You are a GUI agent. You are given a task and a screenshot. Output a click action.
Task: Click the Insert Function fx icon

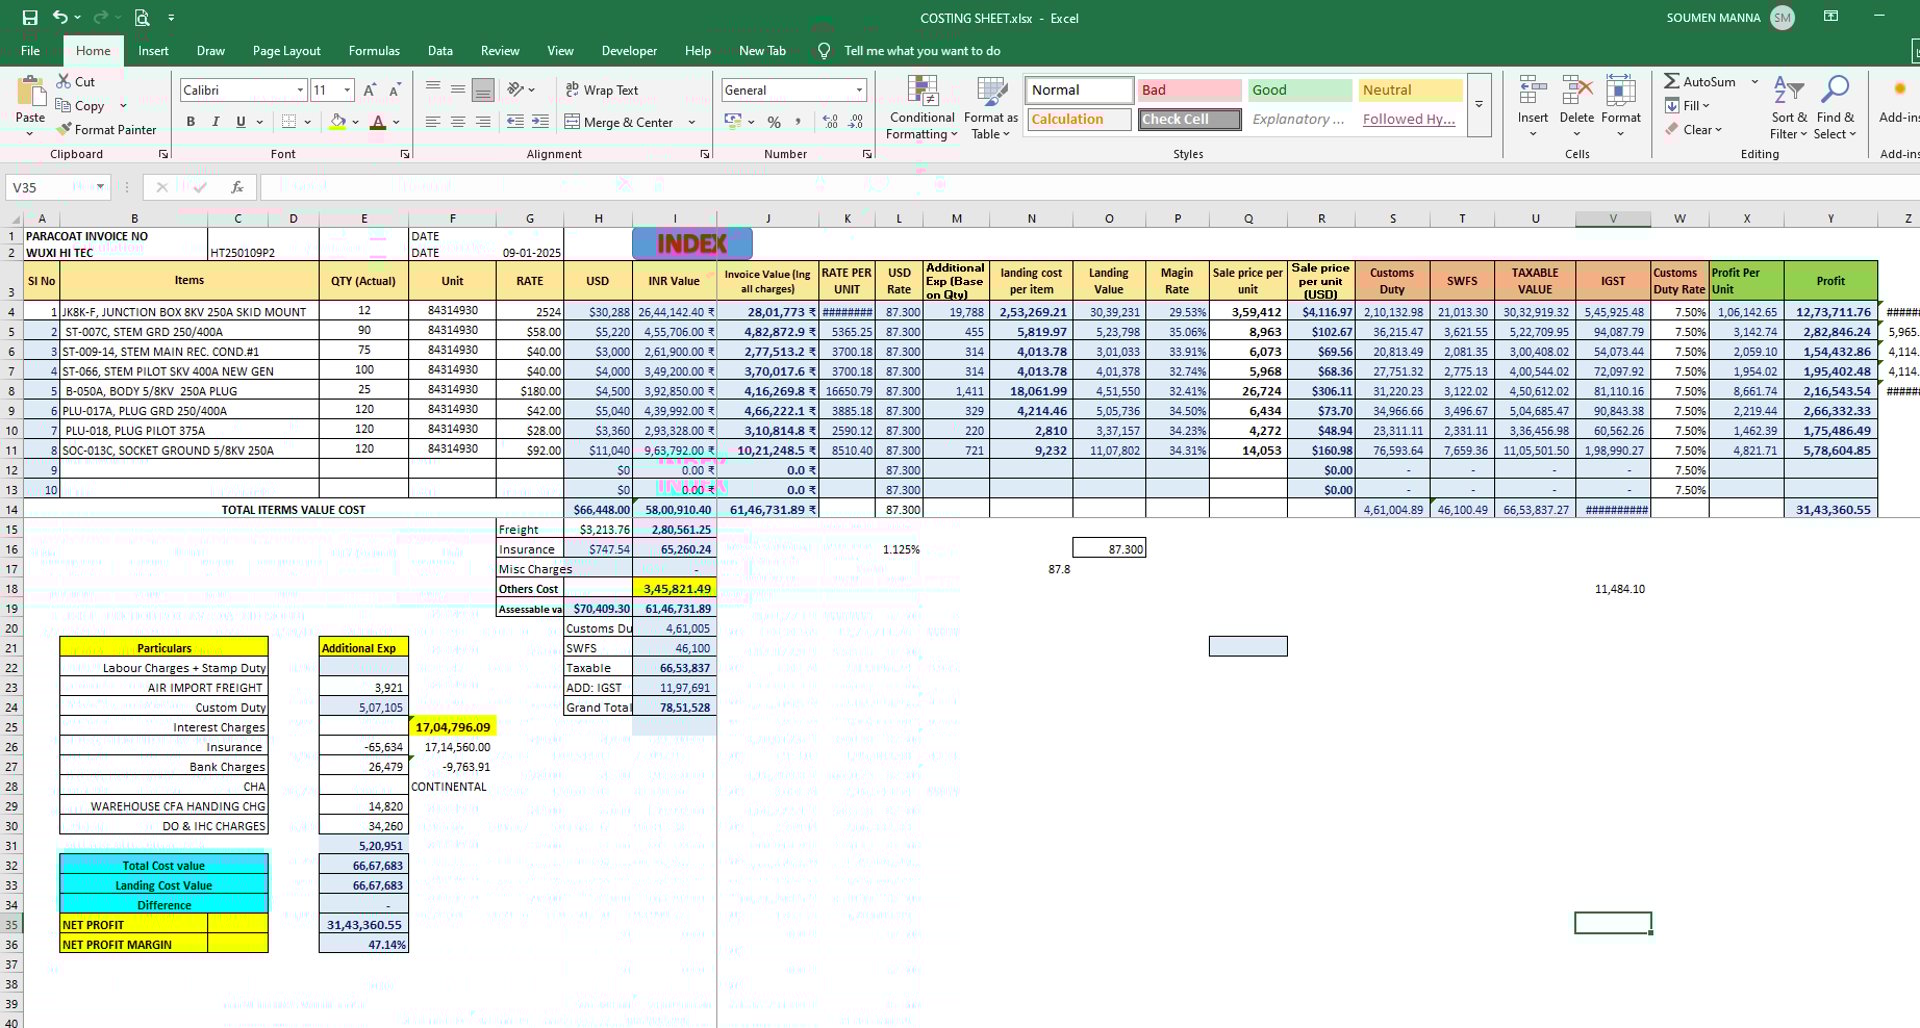point(237,187)
